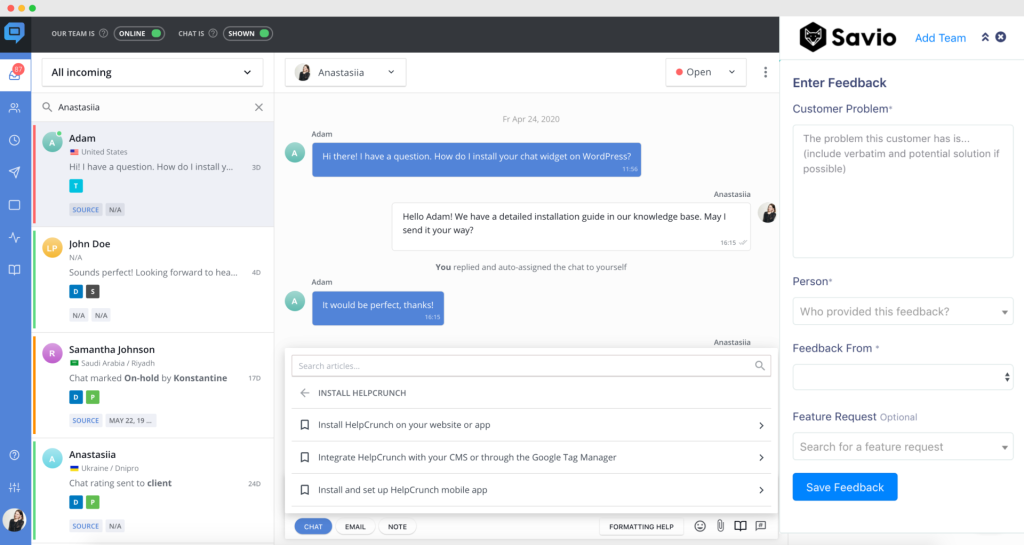The height and width of the screenshot is (545, 1024).
Task: Click Adam's WordPress install question message
Action: (x=476, y=159)
